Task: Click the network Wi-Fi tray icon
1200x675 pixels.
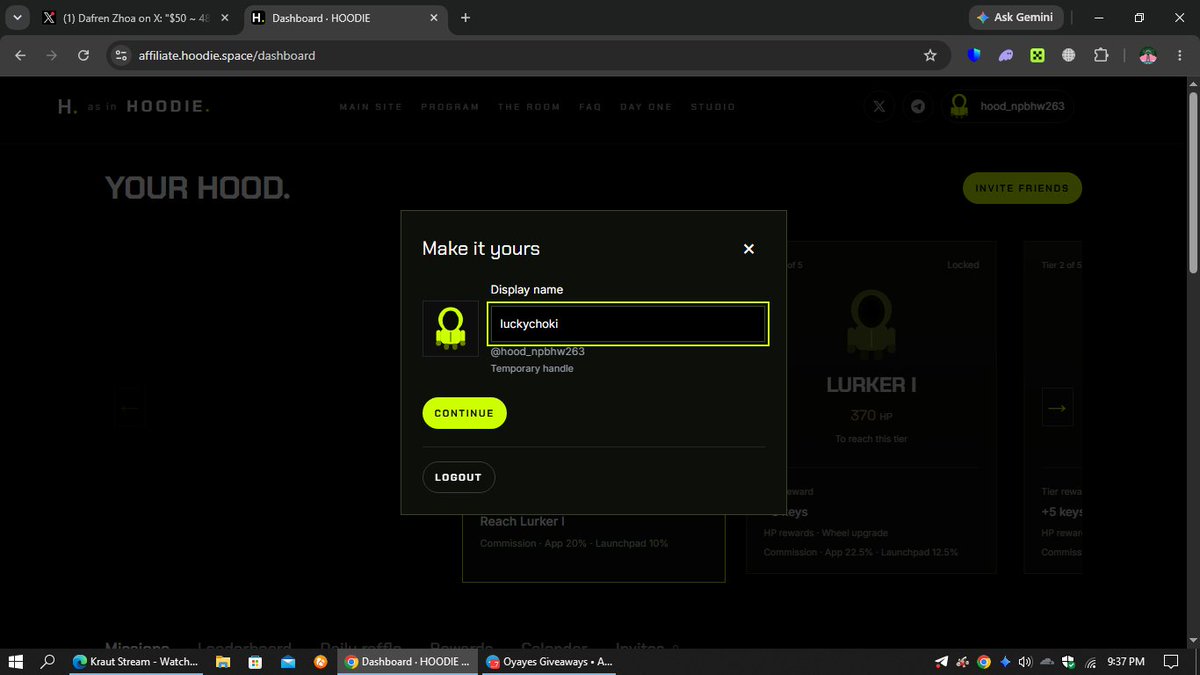Action: tap(1090, 662)
